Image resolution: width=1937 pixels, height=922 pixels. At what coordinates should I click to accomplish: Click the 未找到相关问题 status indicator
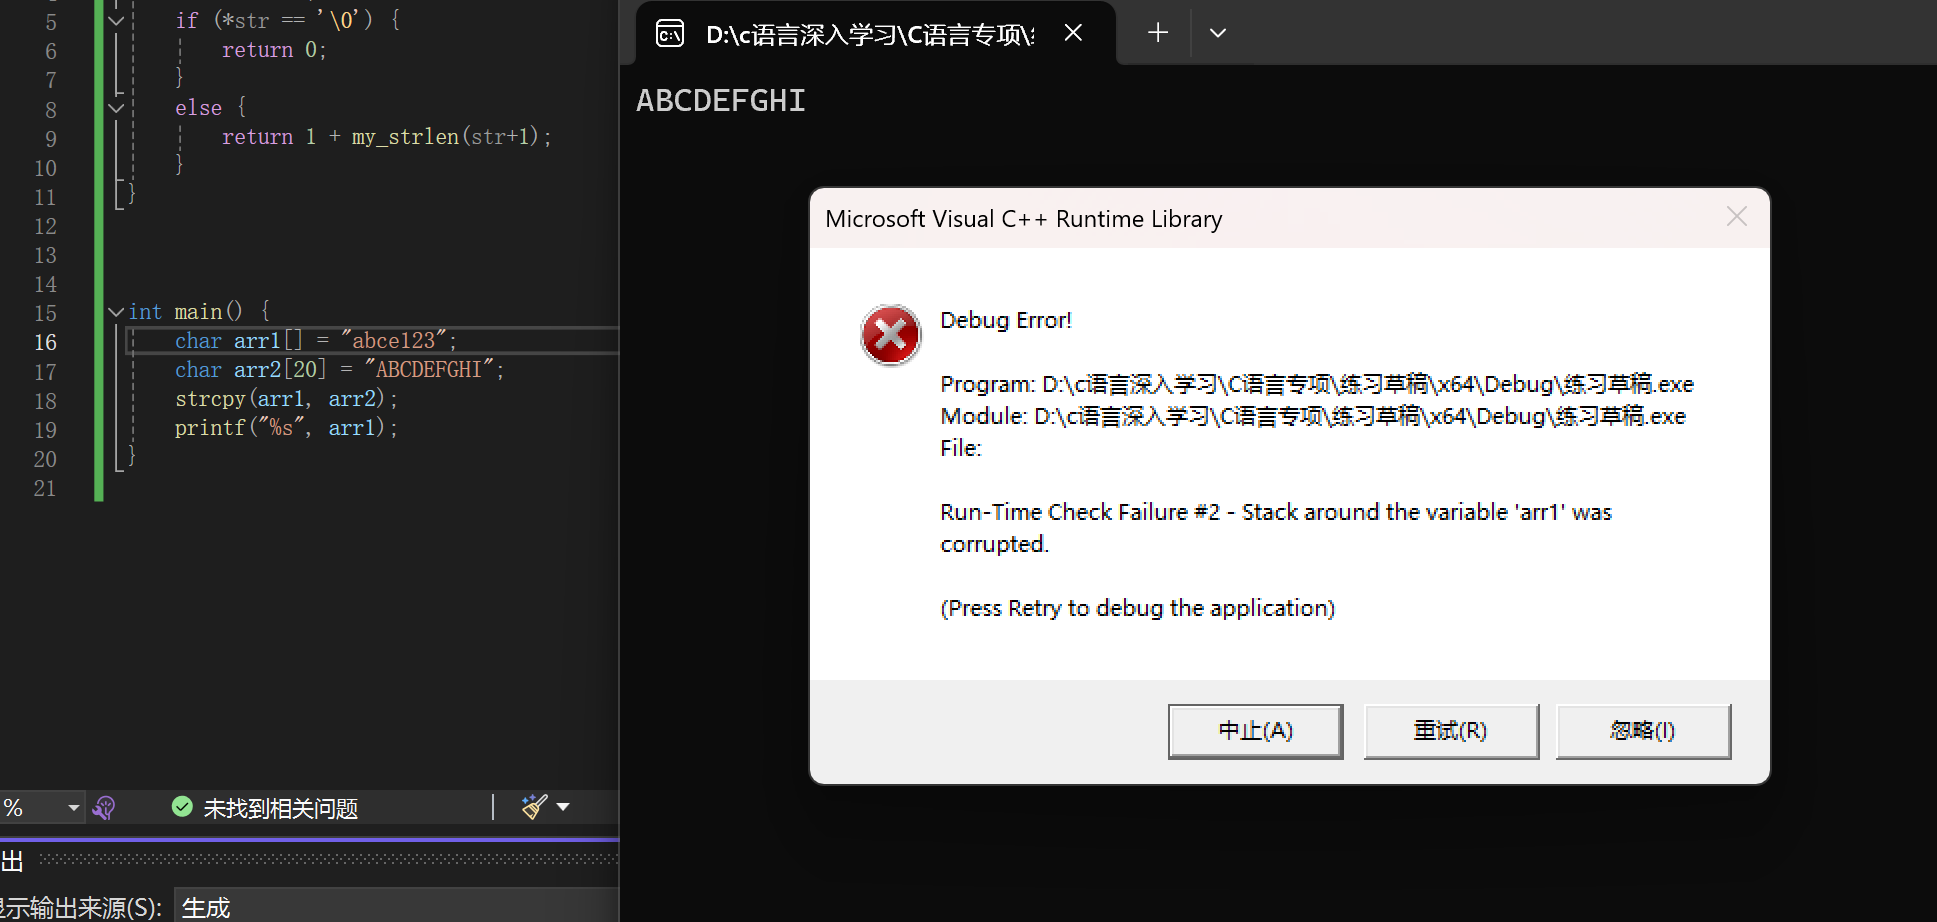[265, 808]
